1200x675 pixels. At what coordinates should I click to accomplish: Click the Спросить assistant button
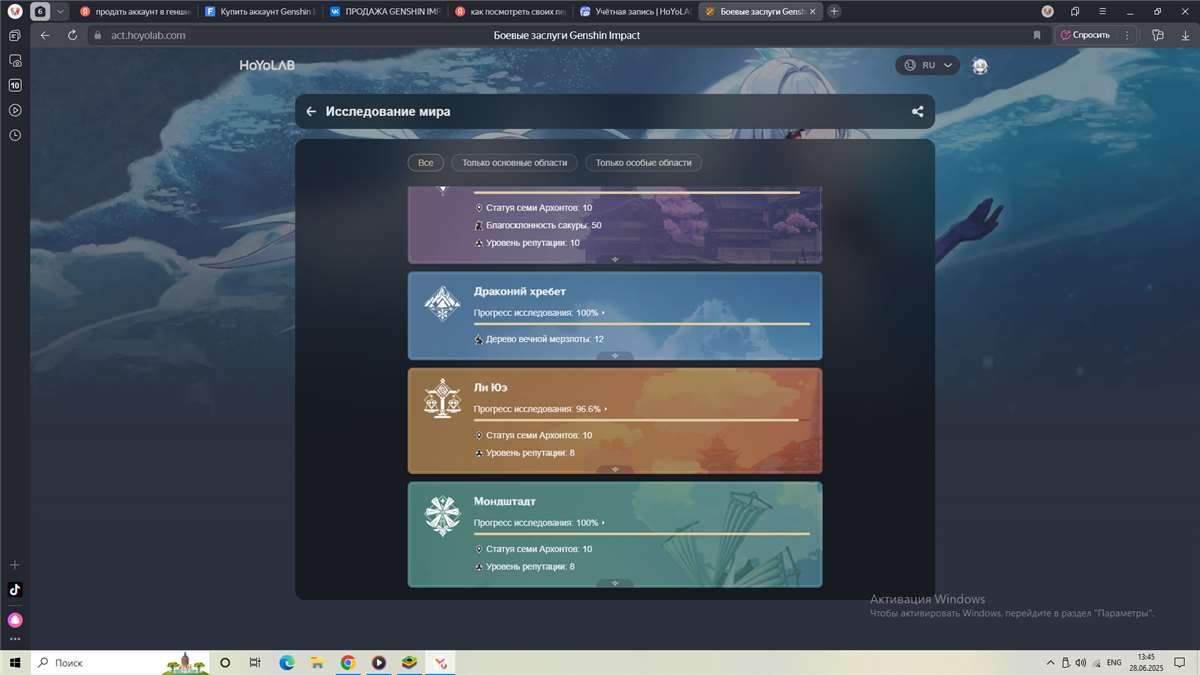coord(1086,35)
